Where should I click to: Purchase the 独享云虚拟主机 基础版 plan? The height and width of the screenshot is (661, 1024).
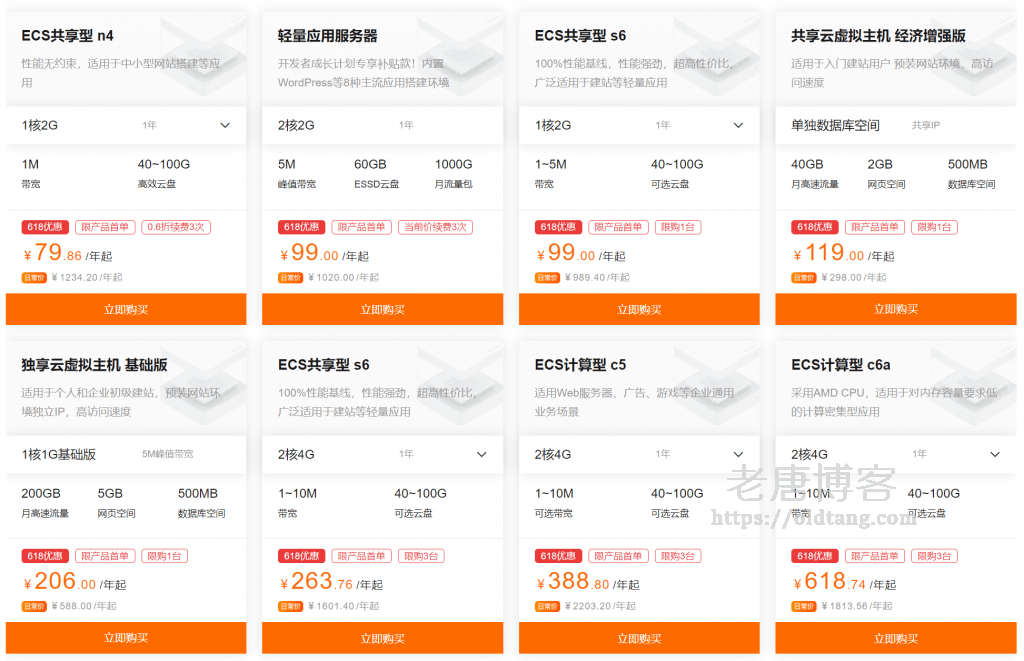pos(126,638)
